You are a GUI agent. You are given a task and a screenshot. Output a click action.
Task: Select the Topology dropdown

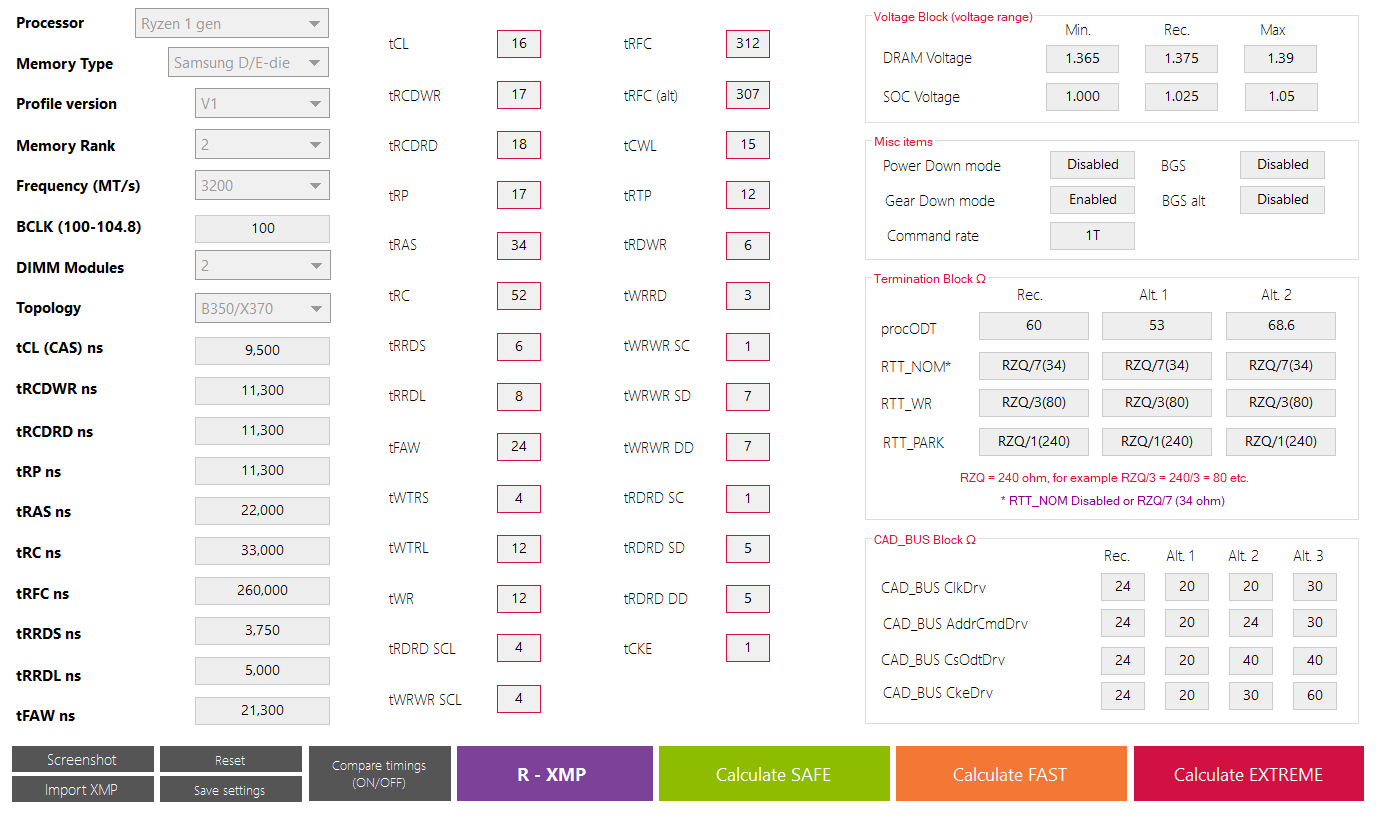click(261, 308)
